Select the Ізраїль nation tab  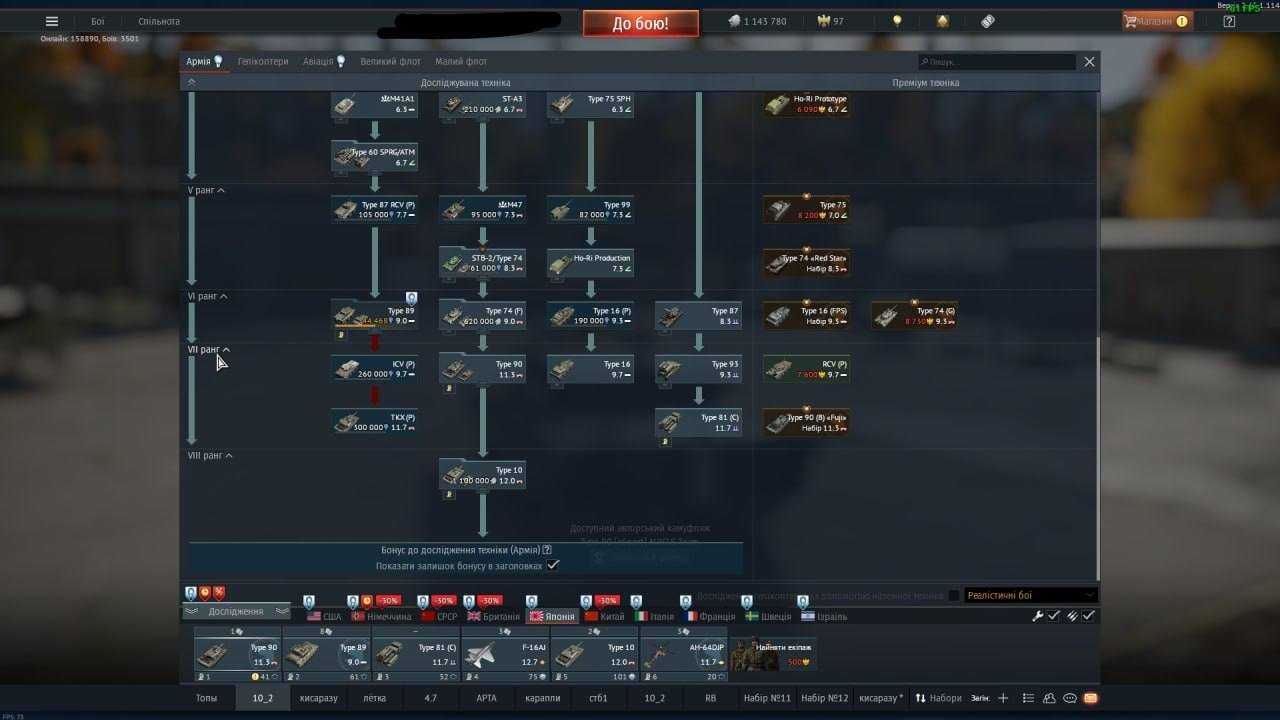[x=824, y=616]
